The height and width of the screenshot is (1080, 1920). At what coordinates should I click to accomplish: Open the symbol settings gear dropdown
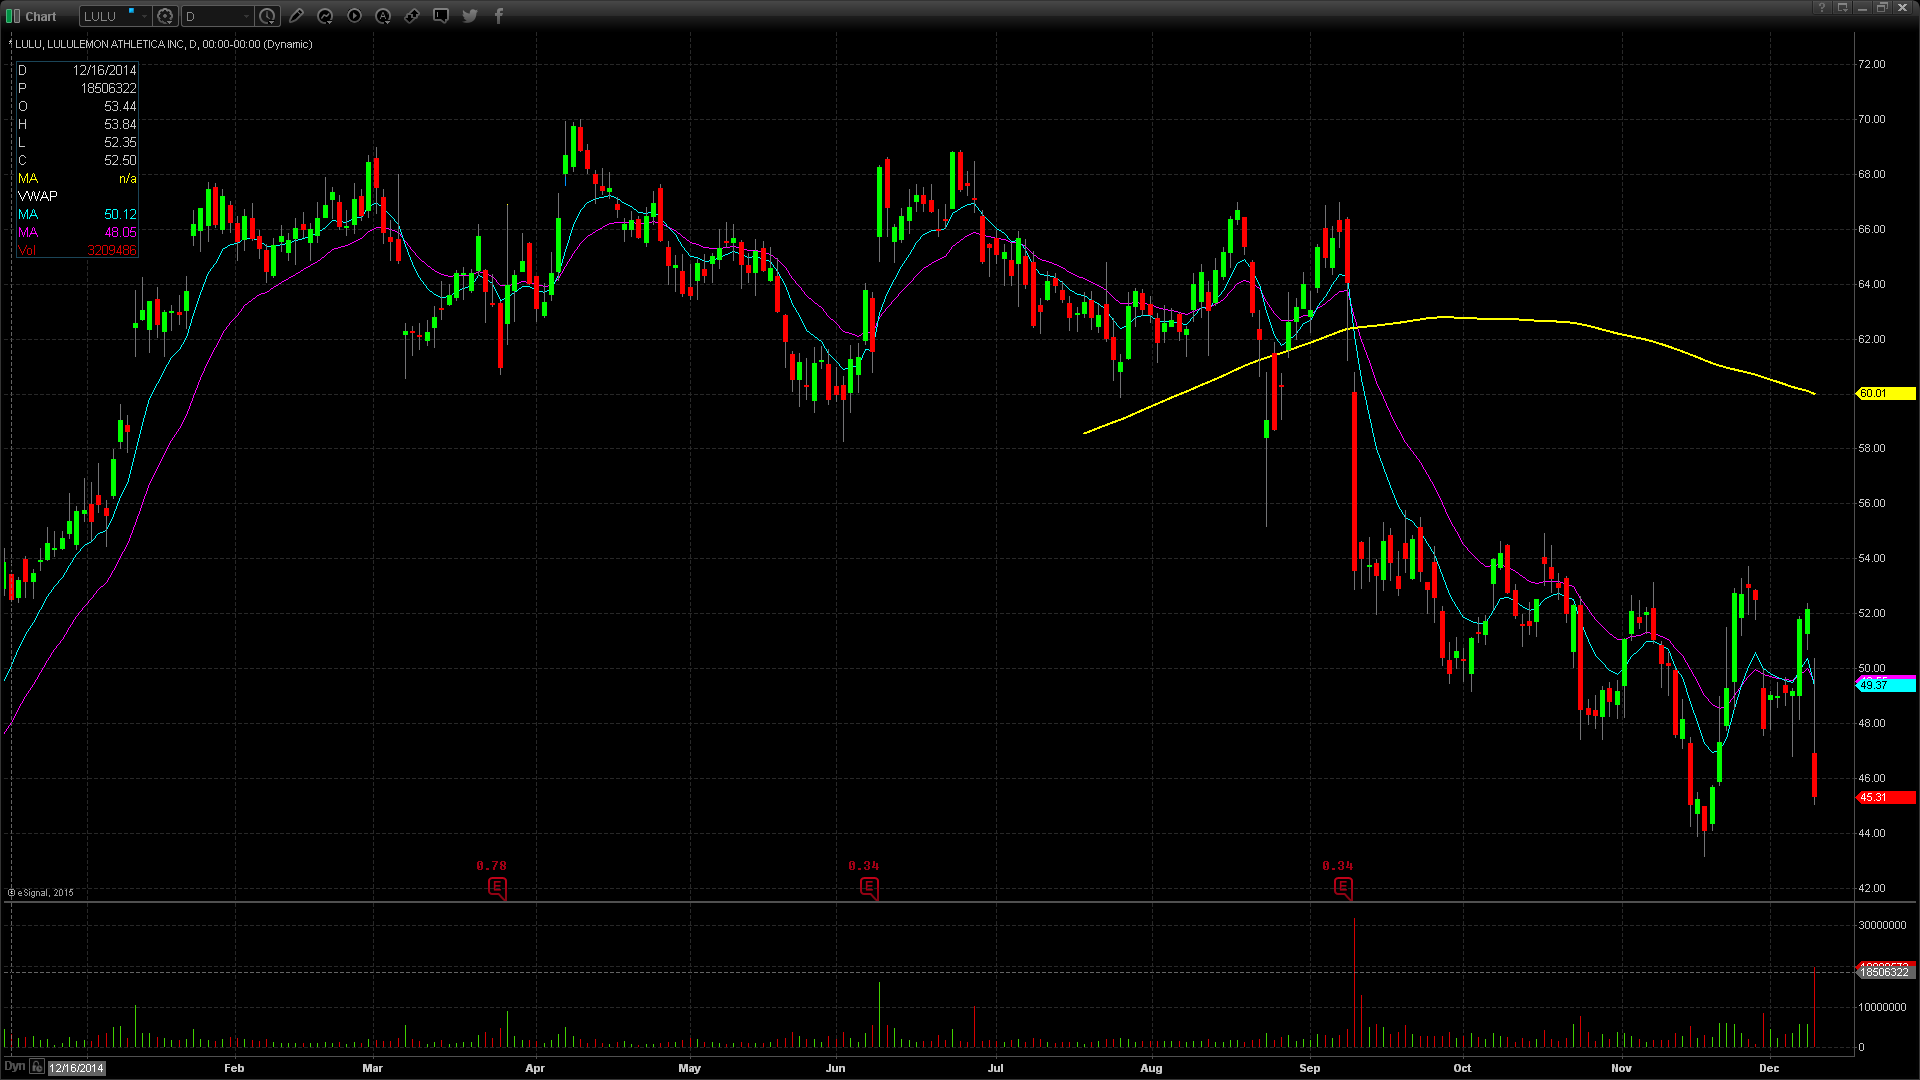(166, 16)
